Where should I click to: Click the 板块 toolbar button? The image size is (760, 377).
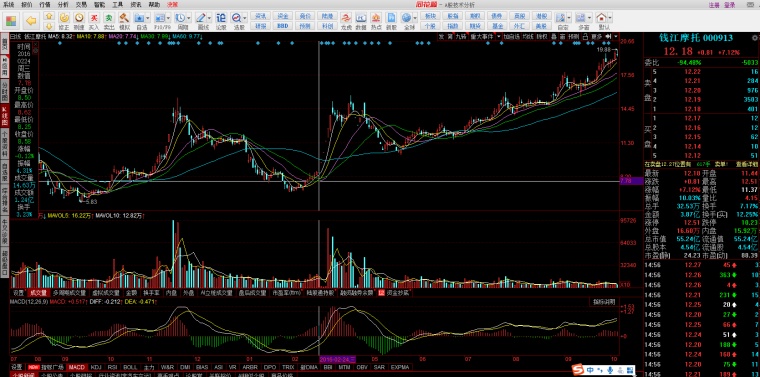(430, 16)
